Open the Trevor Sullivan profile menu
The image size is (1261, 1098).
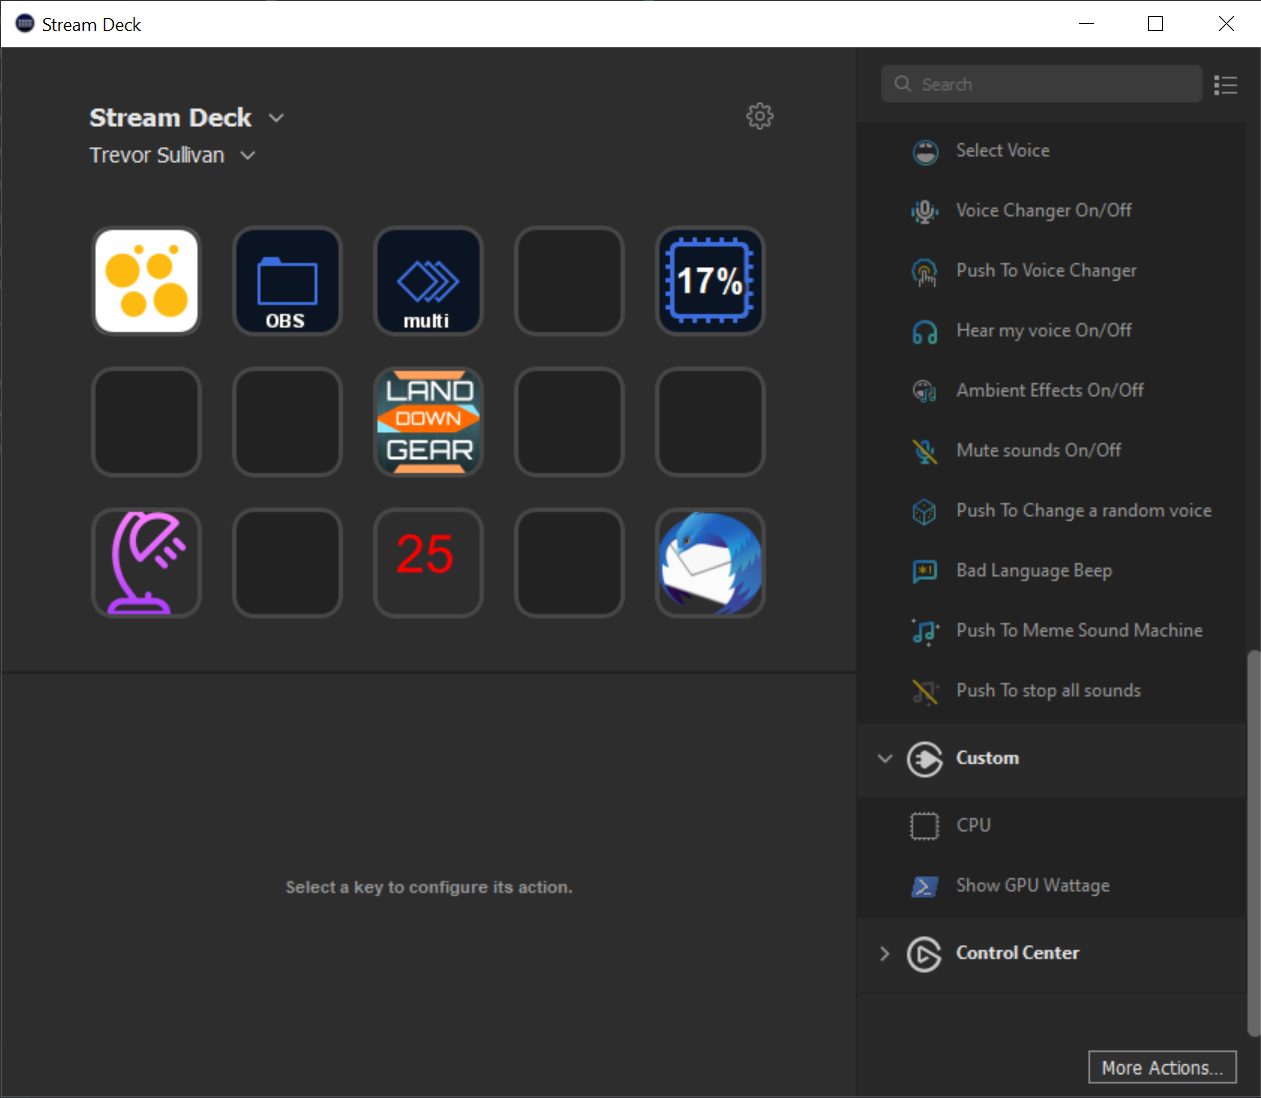(x=247, y=155)
